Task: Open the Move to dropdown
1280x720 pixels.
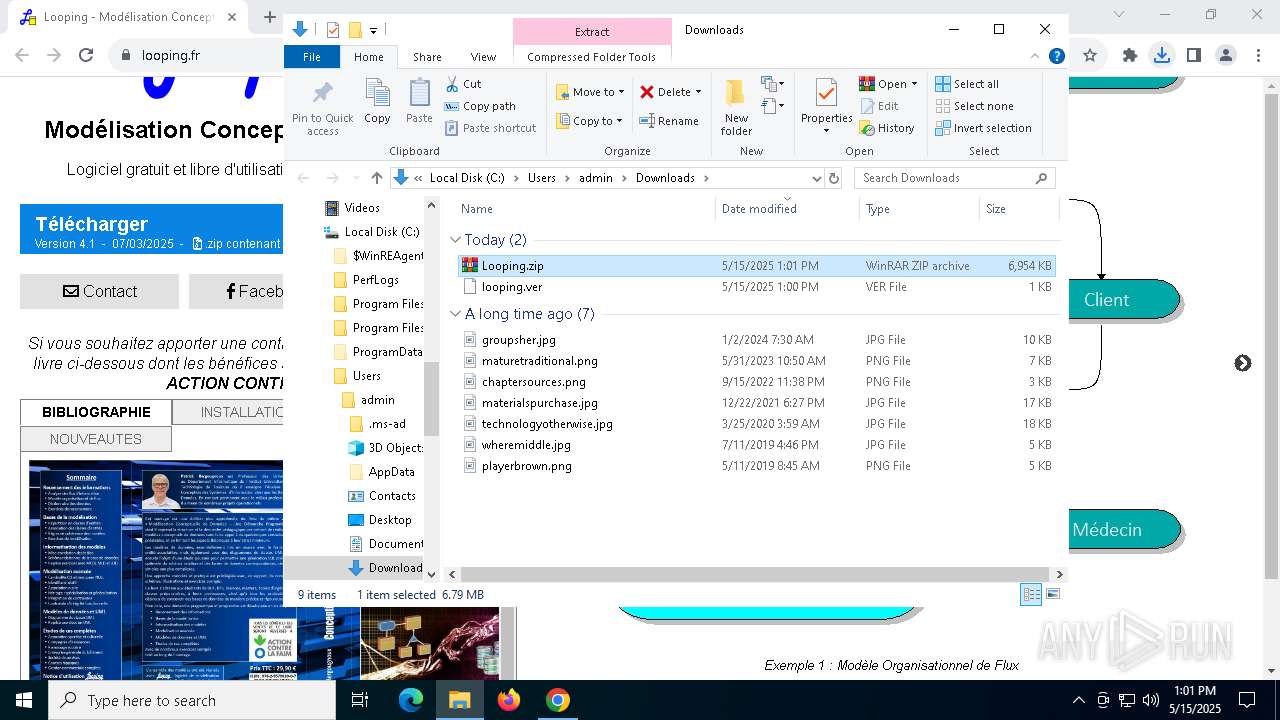Action: pyautogui.click(x=590, y=92)
